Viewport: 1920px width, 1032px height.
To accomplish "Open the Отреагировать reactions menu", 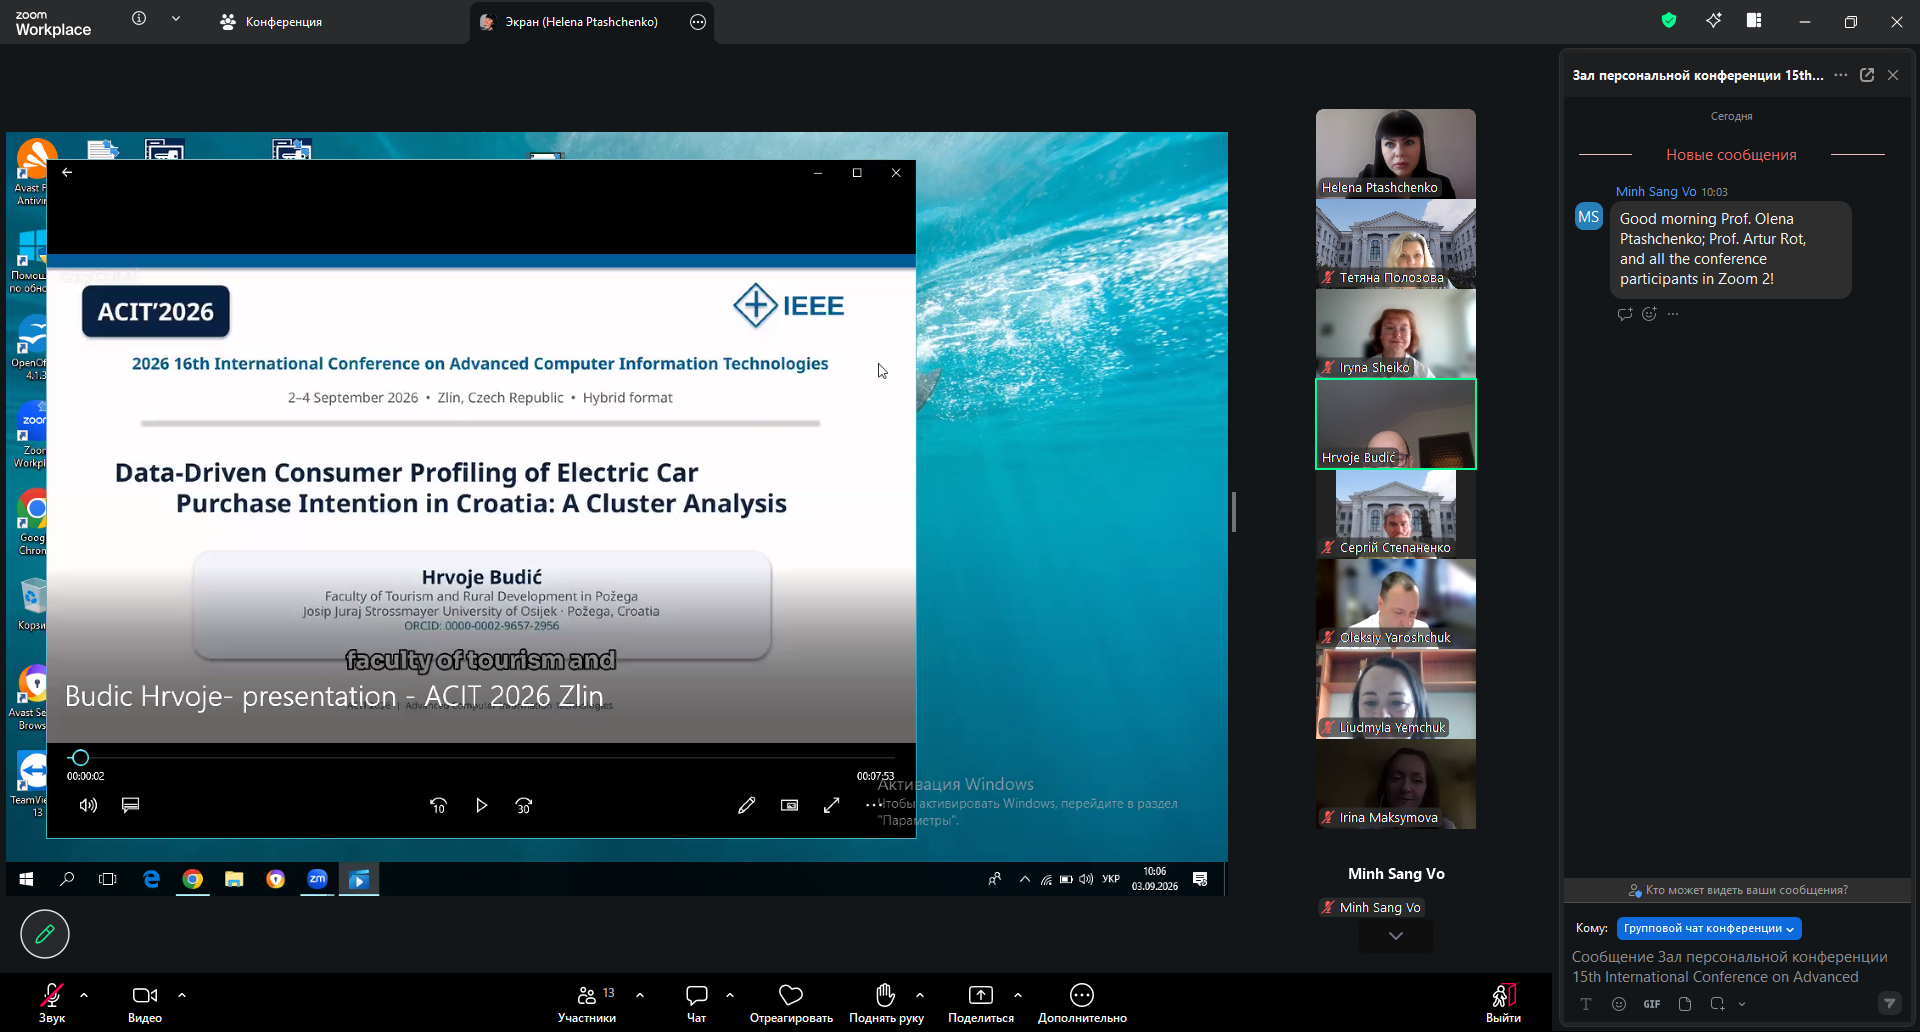I will (x=791, y=1003).
